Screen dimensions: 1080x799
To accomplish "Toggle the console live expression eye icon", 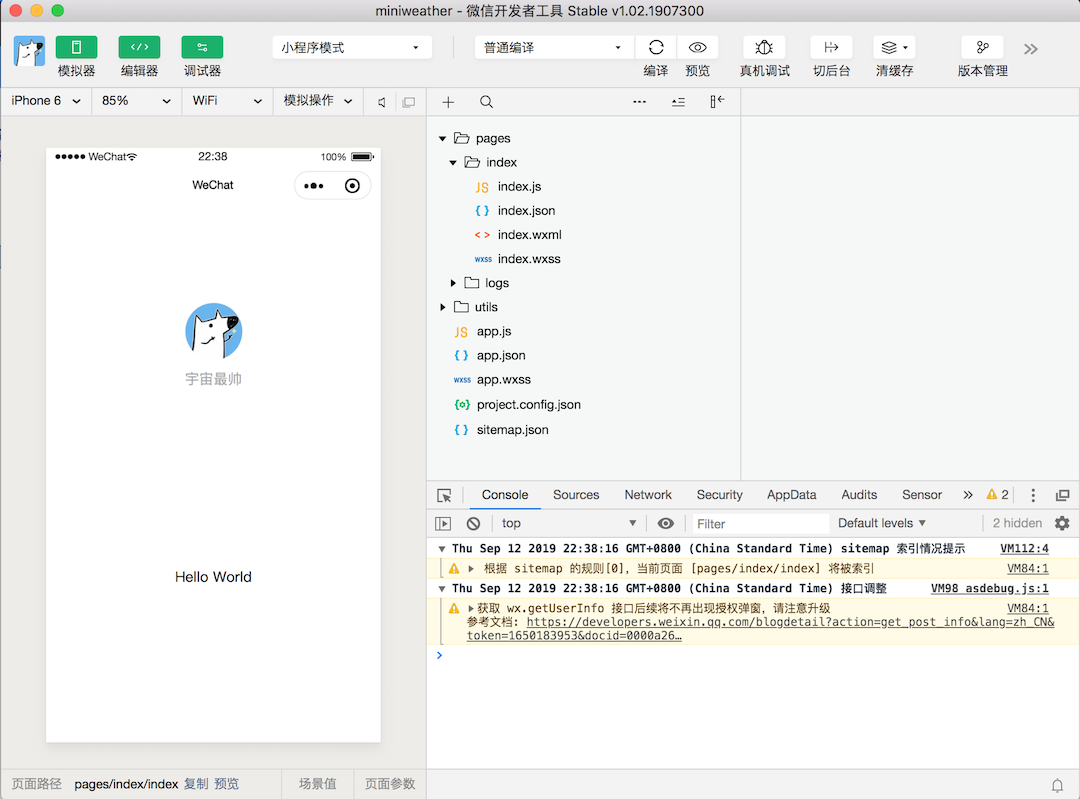I will [x=665, y=523].
